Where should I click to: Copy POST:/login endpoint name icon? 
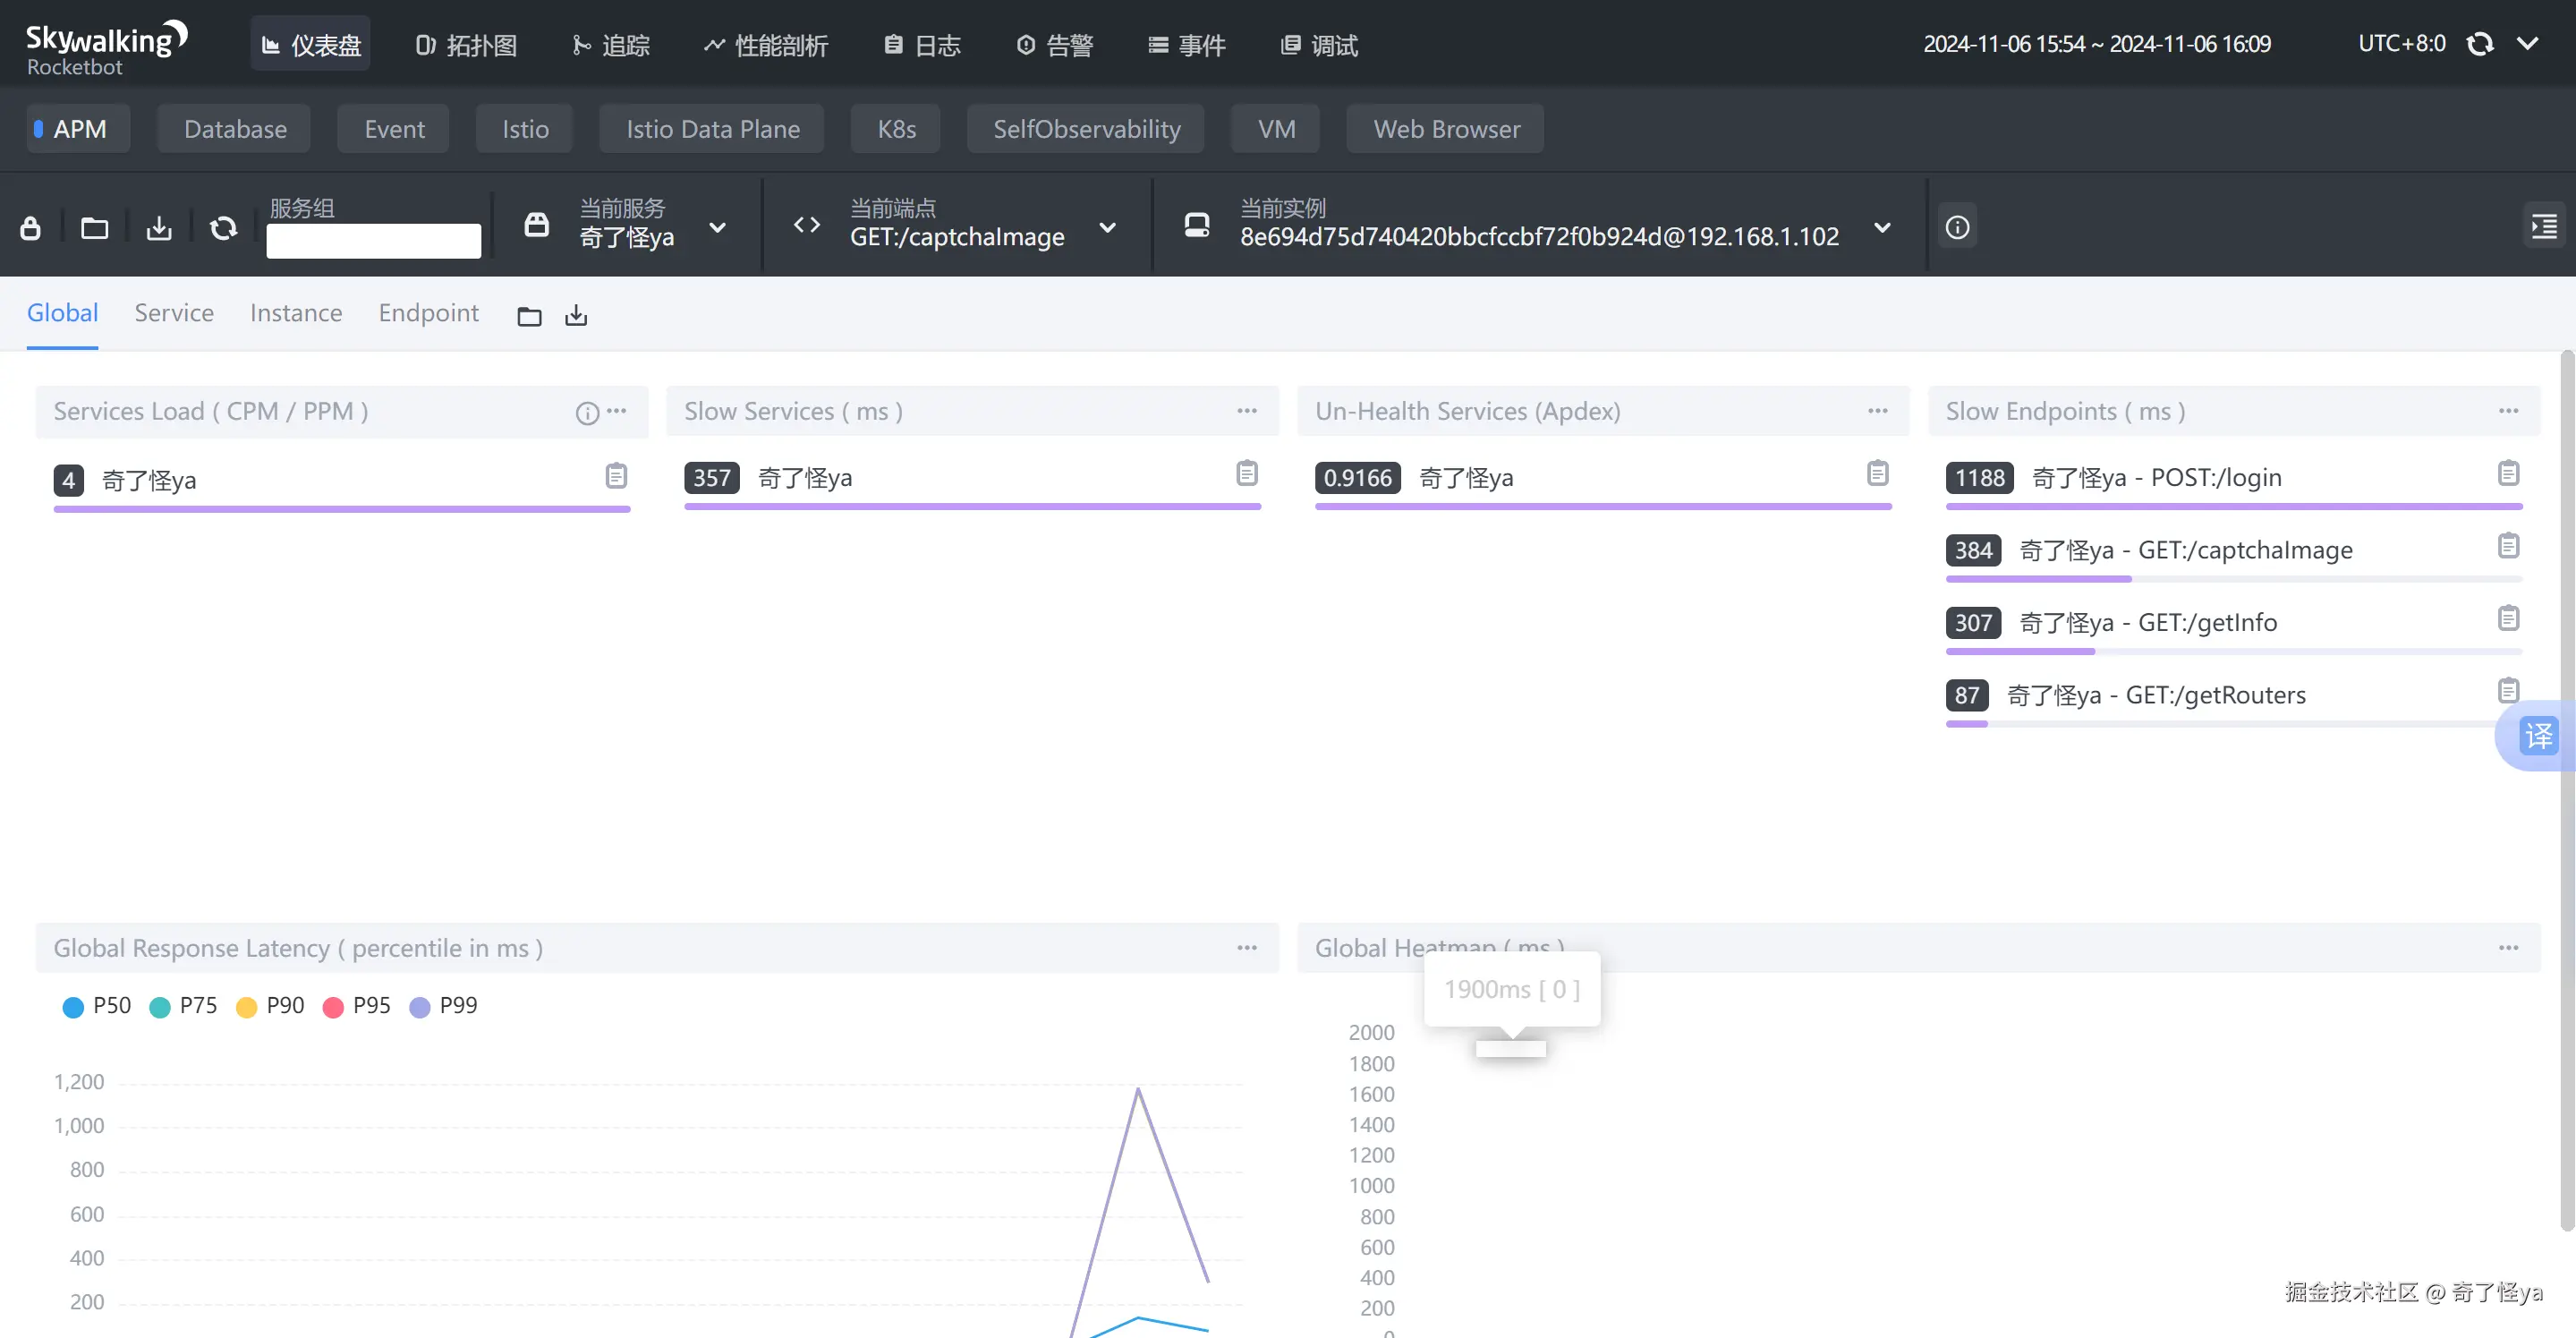click(x=2508, y=473)
